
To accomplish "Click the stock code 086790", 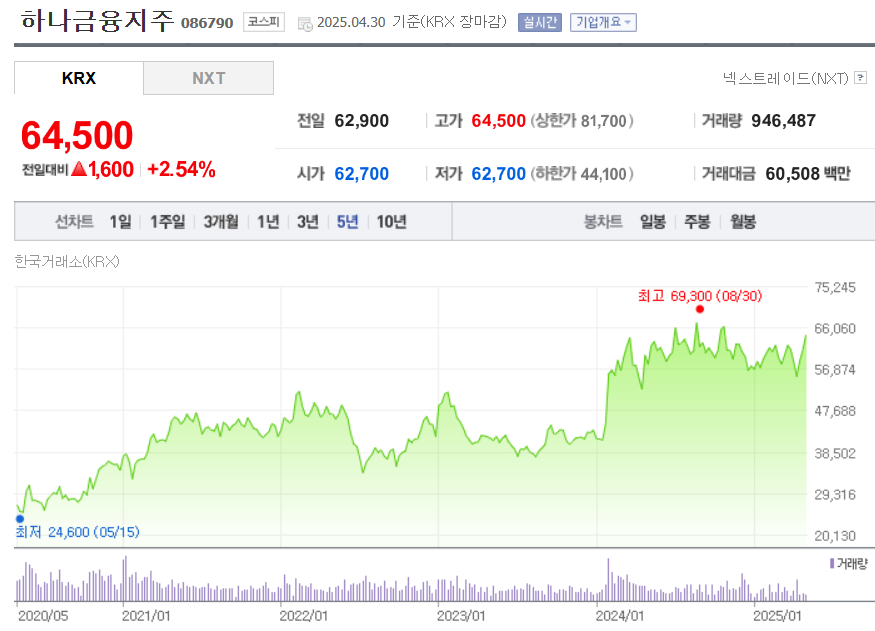I will pyautogui.click(x=207, y=23).
